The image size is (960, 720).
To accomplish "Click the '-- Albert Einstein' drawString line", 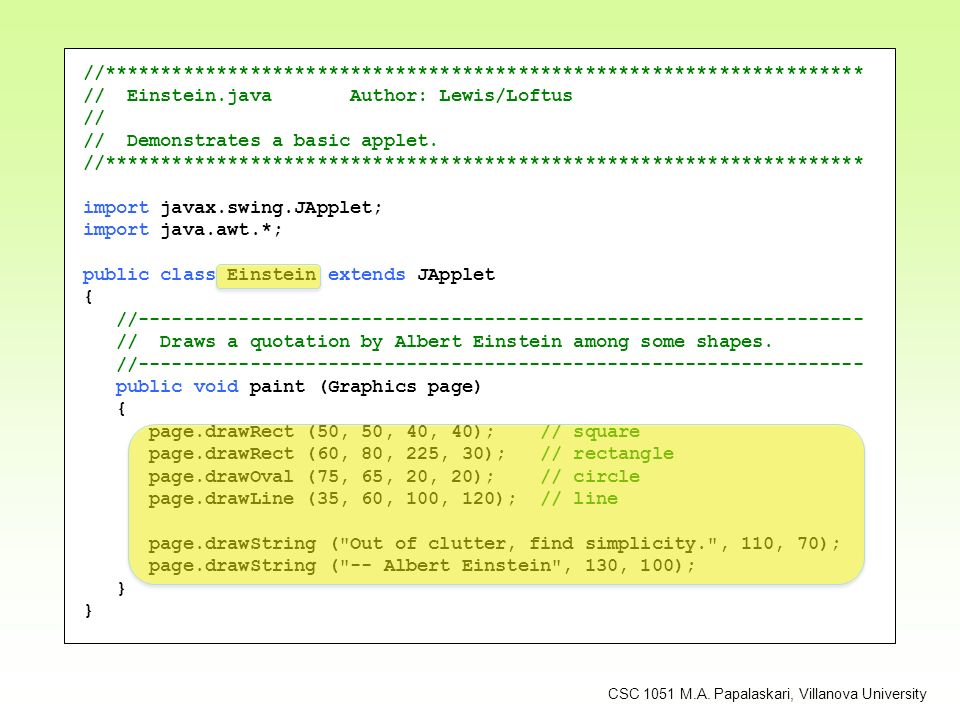I will coord(421,565).
